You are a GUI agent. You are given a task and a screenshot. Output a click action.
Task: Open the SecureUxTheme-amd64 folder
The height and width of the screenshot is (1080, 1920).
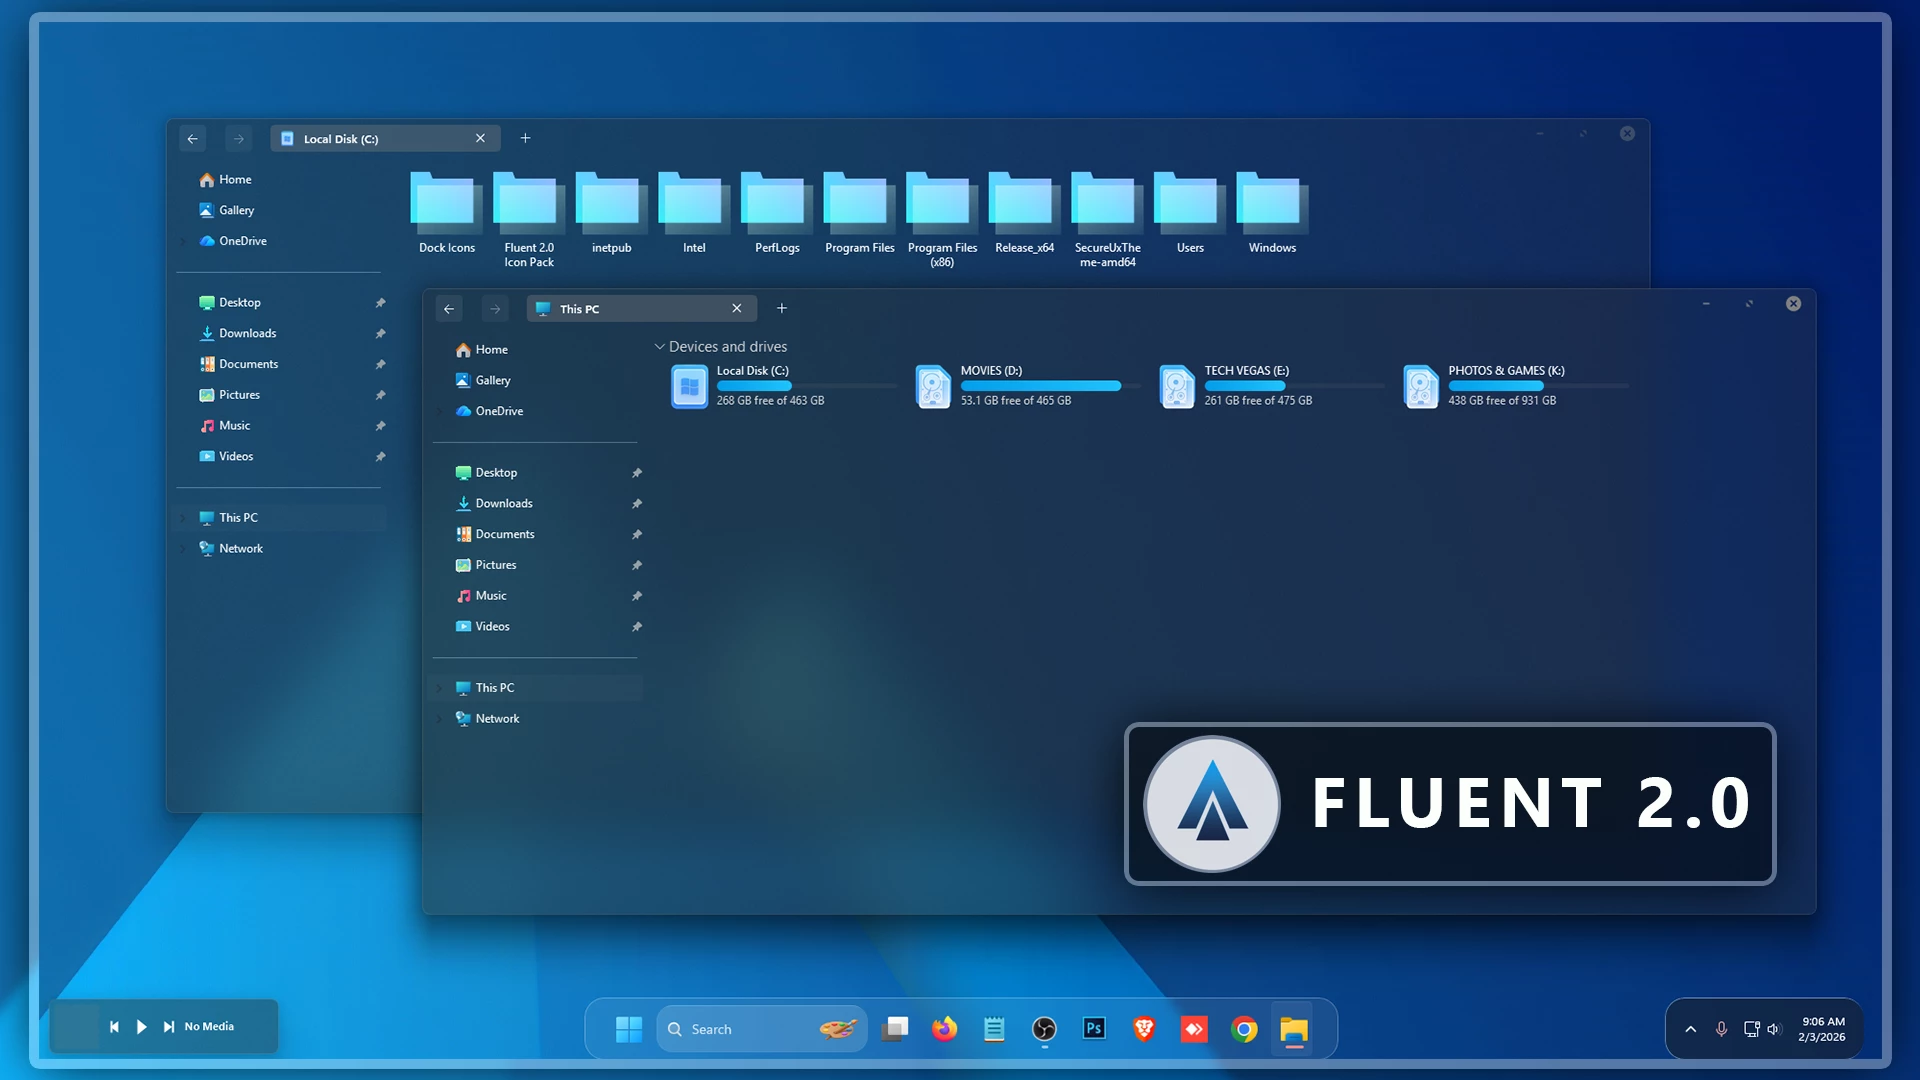coord(1107,220)
